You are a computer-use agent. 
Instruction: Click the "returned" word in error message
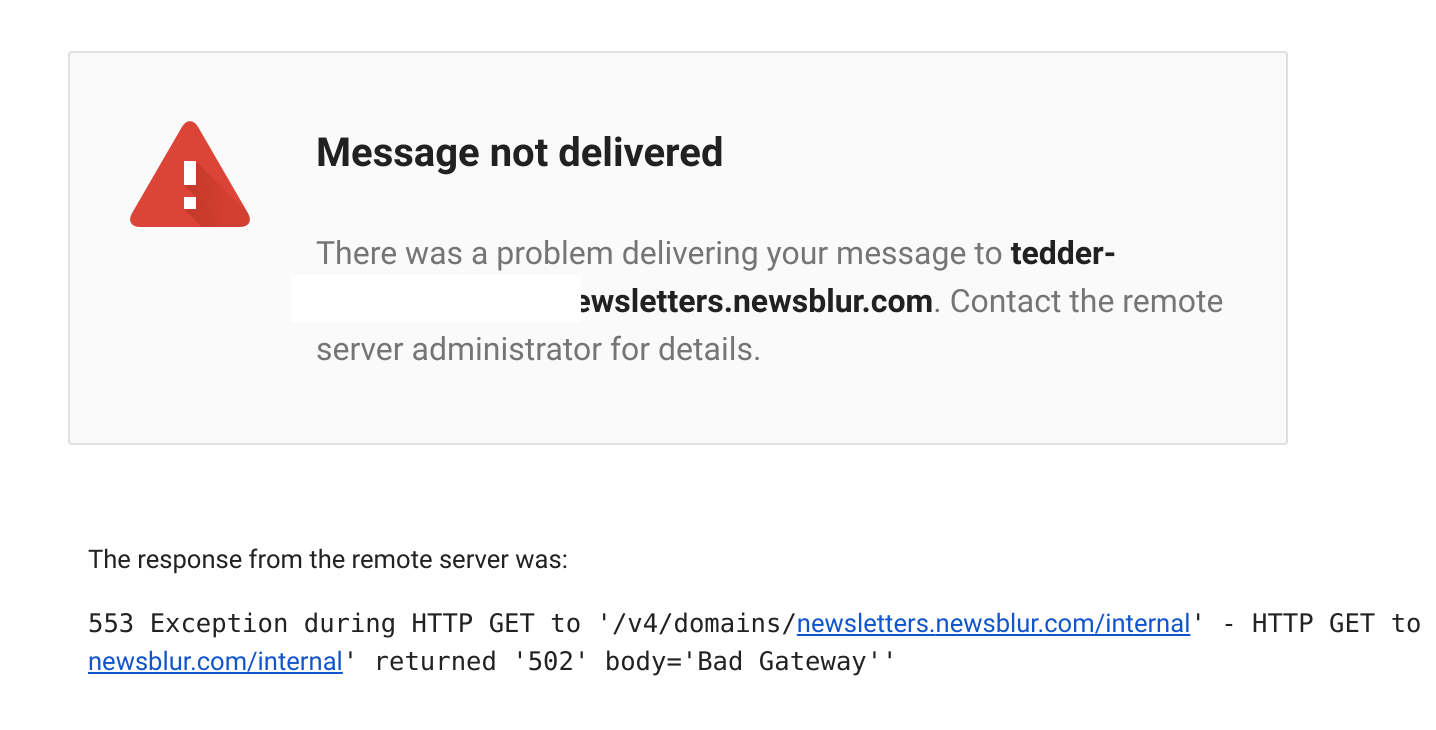click(435, 661)
